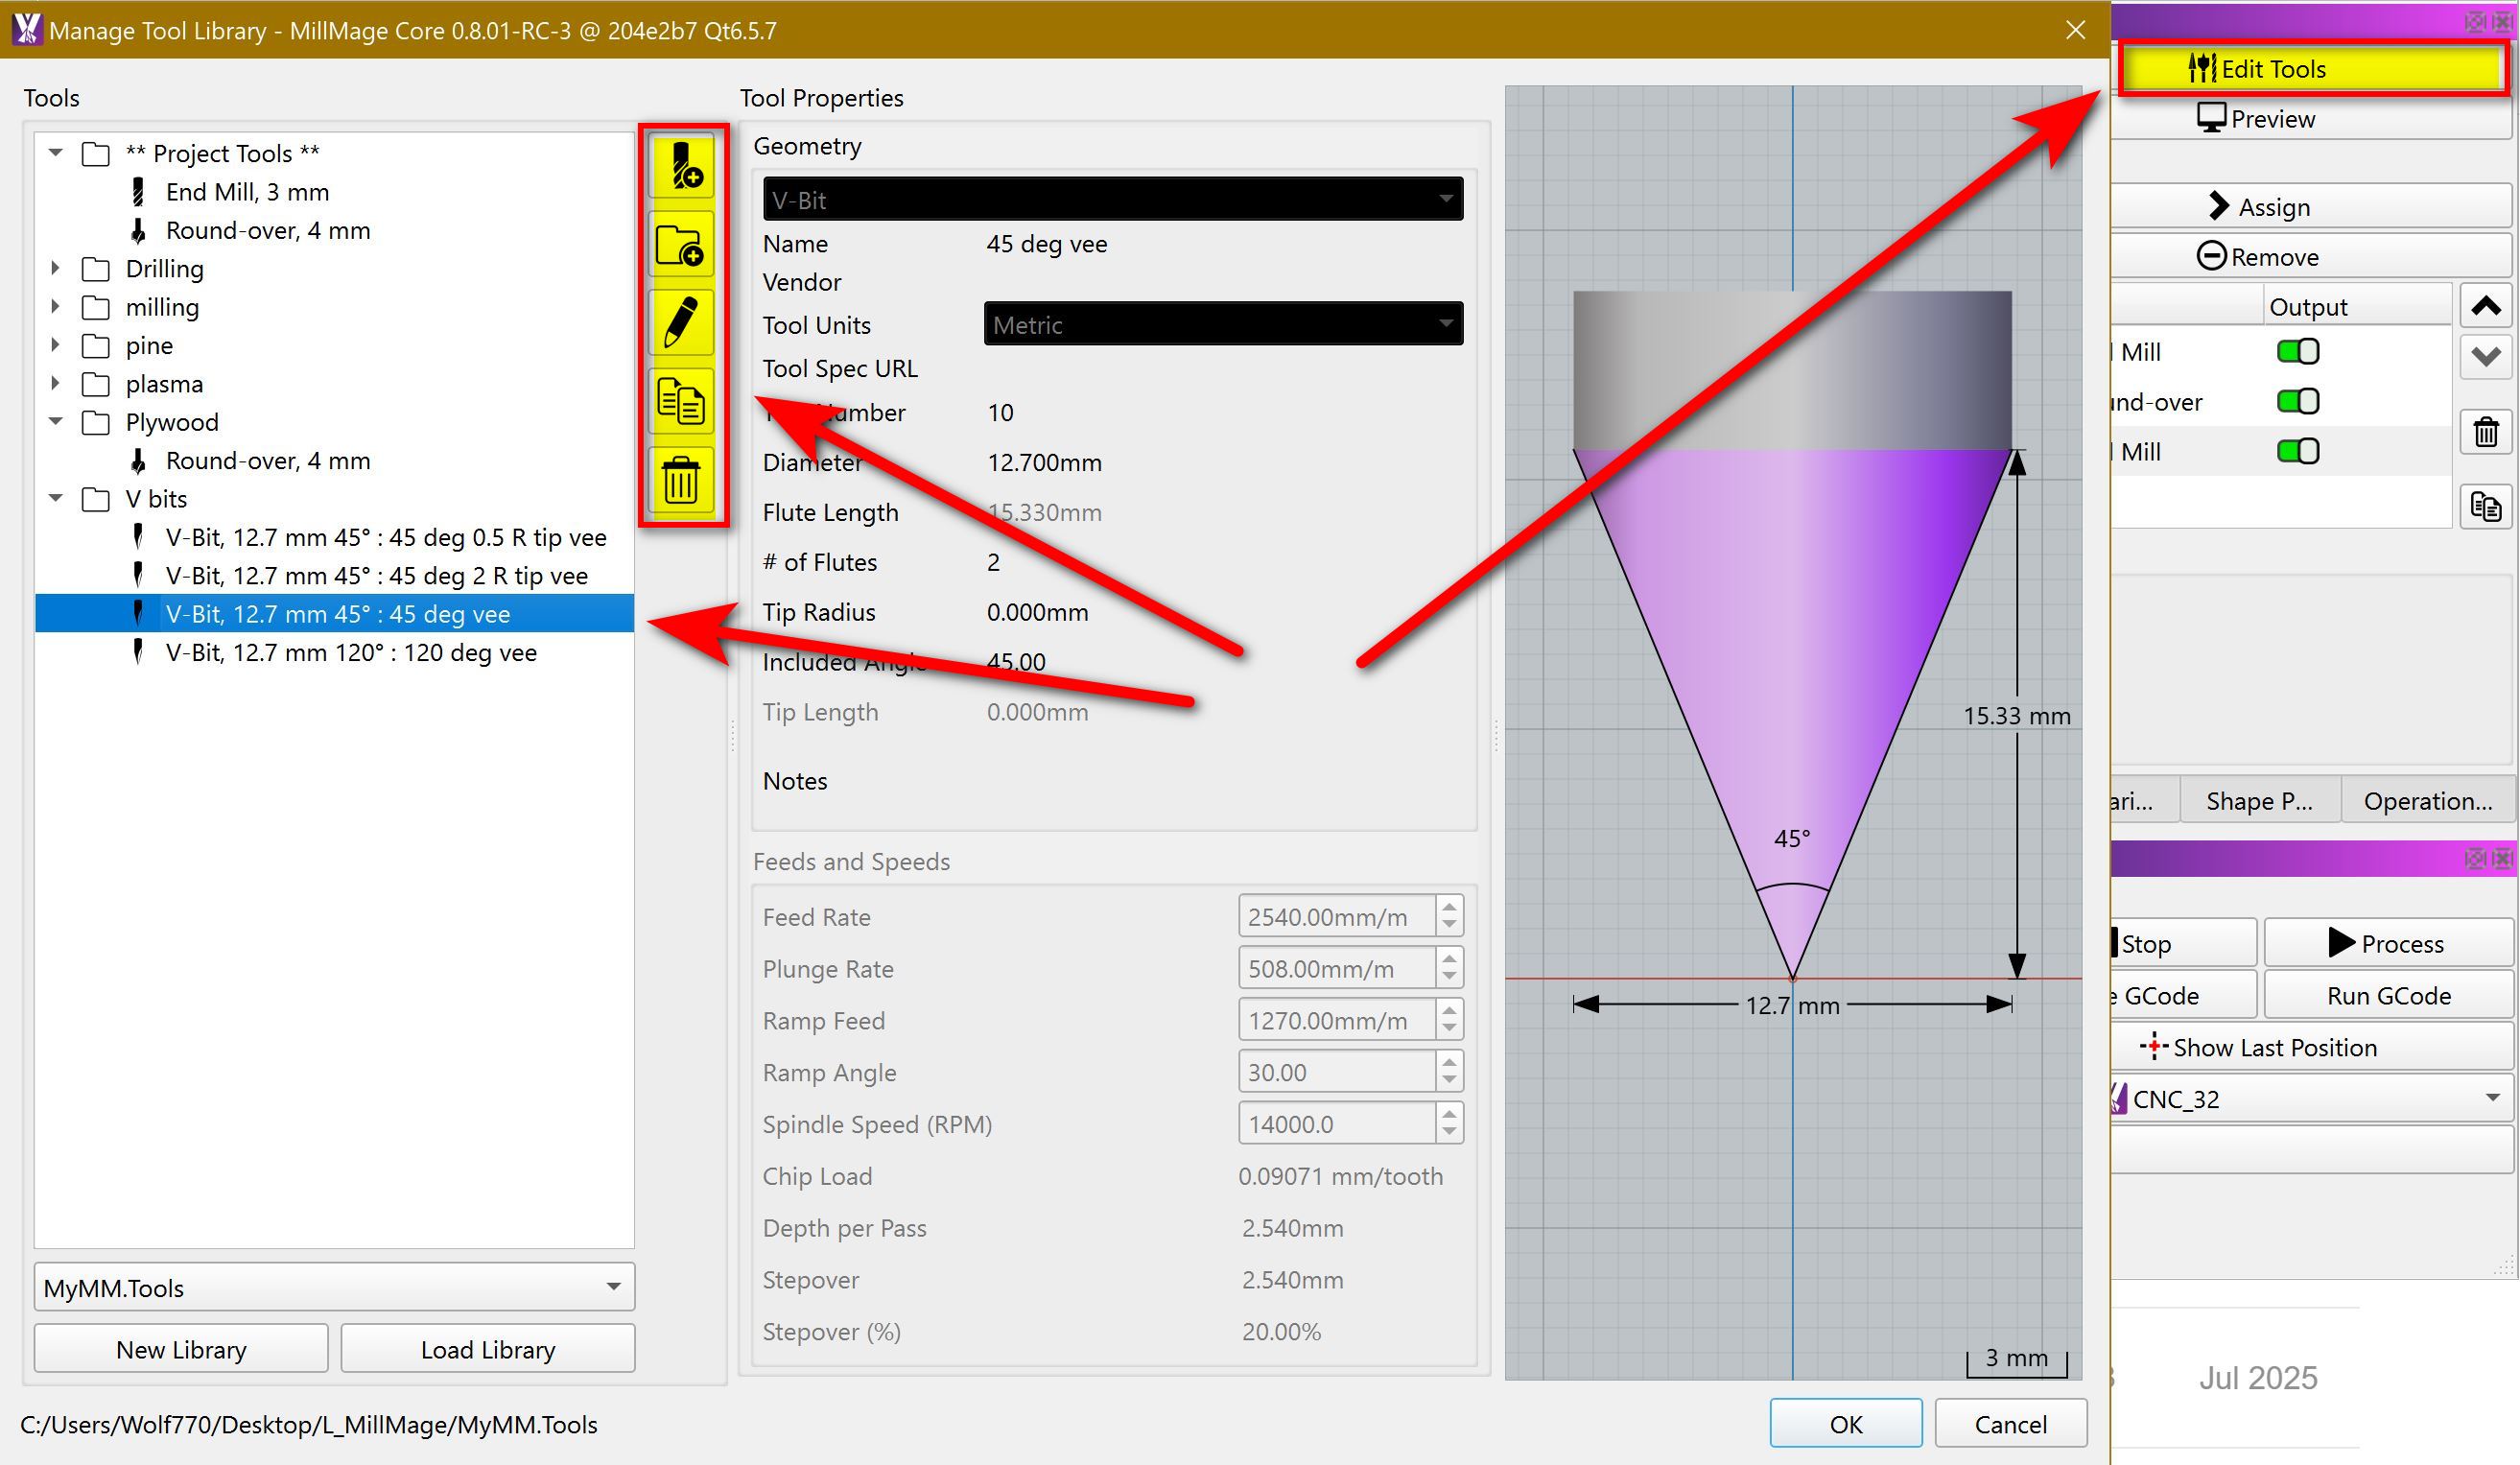This screenshot has width=2520, height=1465.
Task: Expand the Drilling folder
Action: point(56,269)
